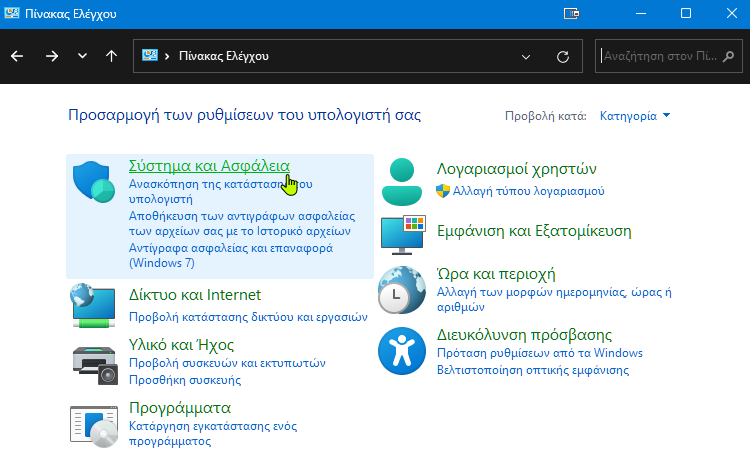Click the Ease of Access icon
750x475 pixels.
[402, 351]
